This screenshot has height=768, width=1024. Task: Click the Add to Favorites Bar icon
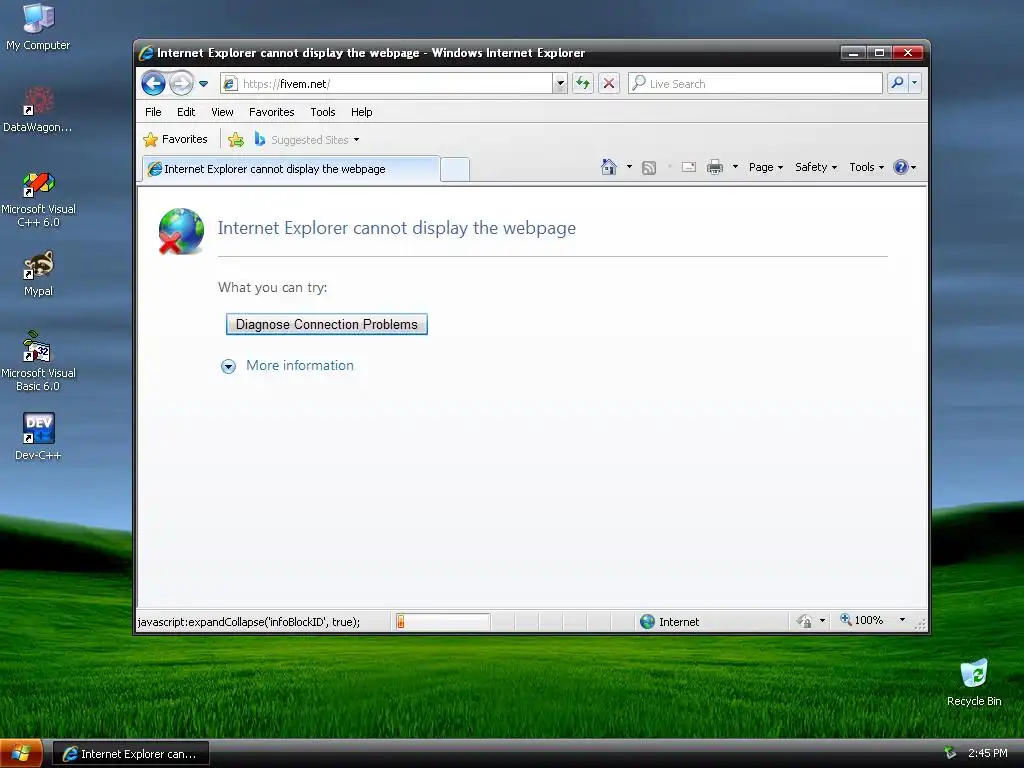[x=236, y=140]
